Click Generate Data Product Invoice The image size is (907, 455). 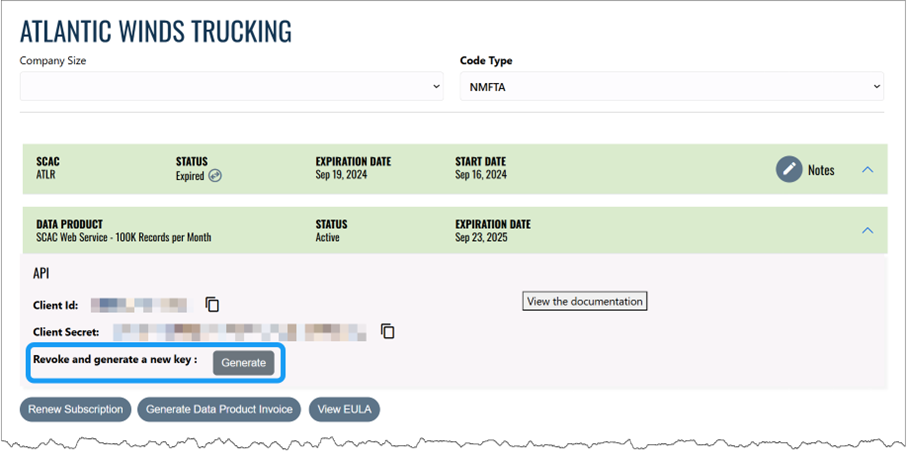[x=219, y=409]
